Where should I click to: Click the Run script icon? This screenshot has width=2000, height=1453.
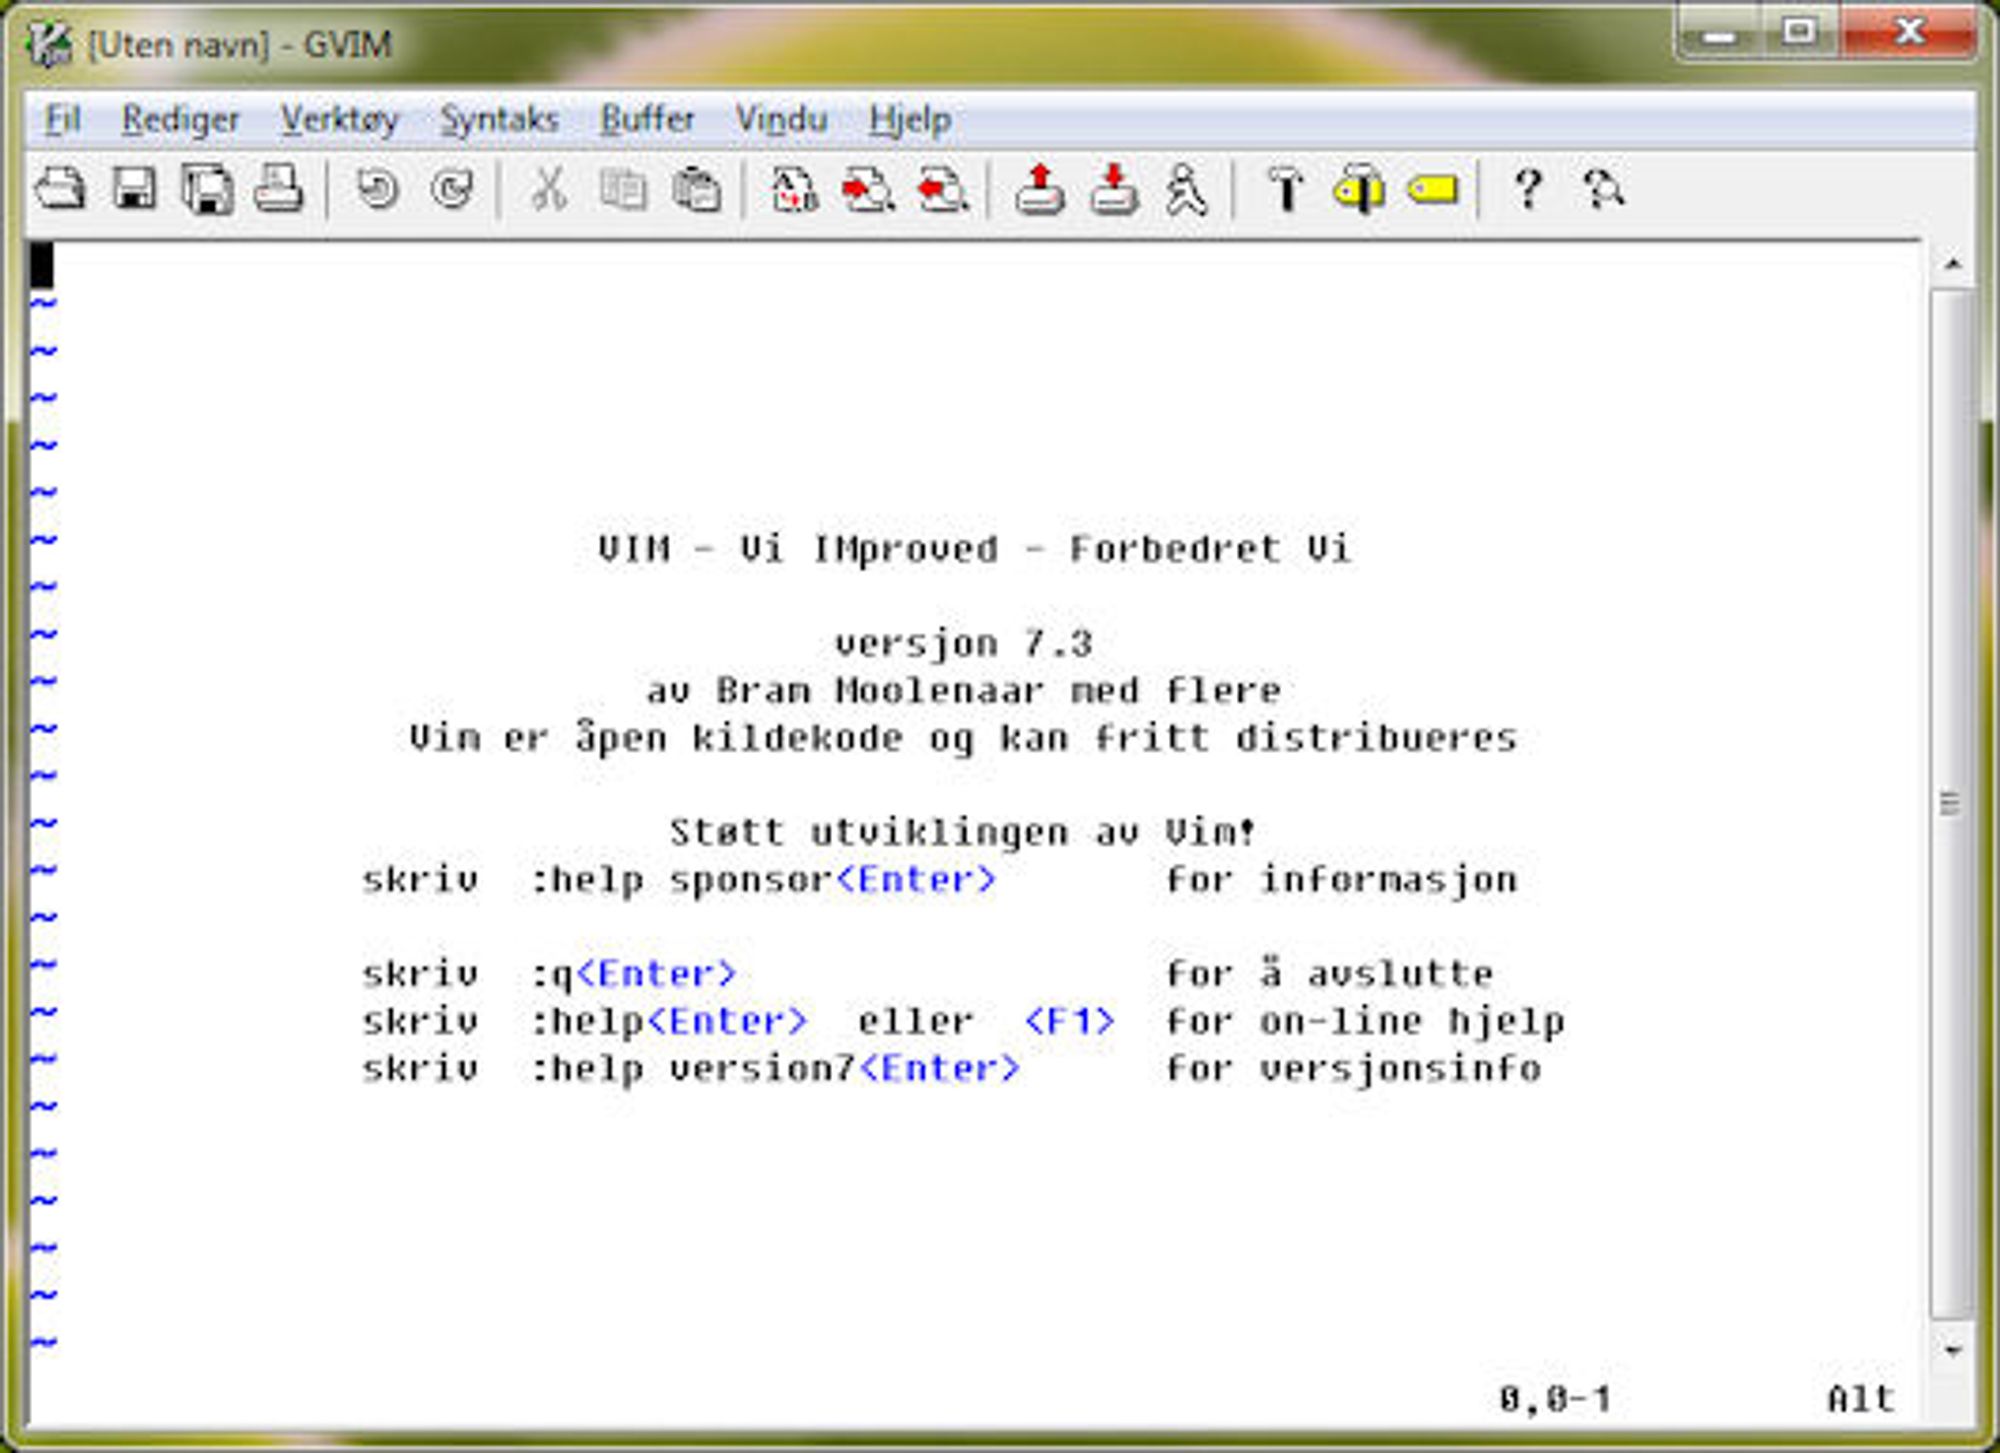[1187, 189]
